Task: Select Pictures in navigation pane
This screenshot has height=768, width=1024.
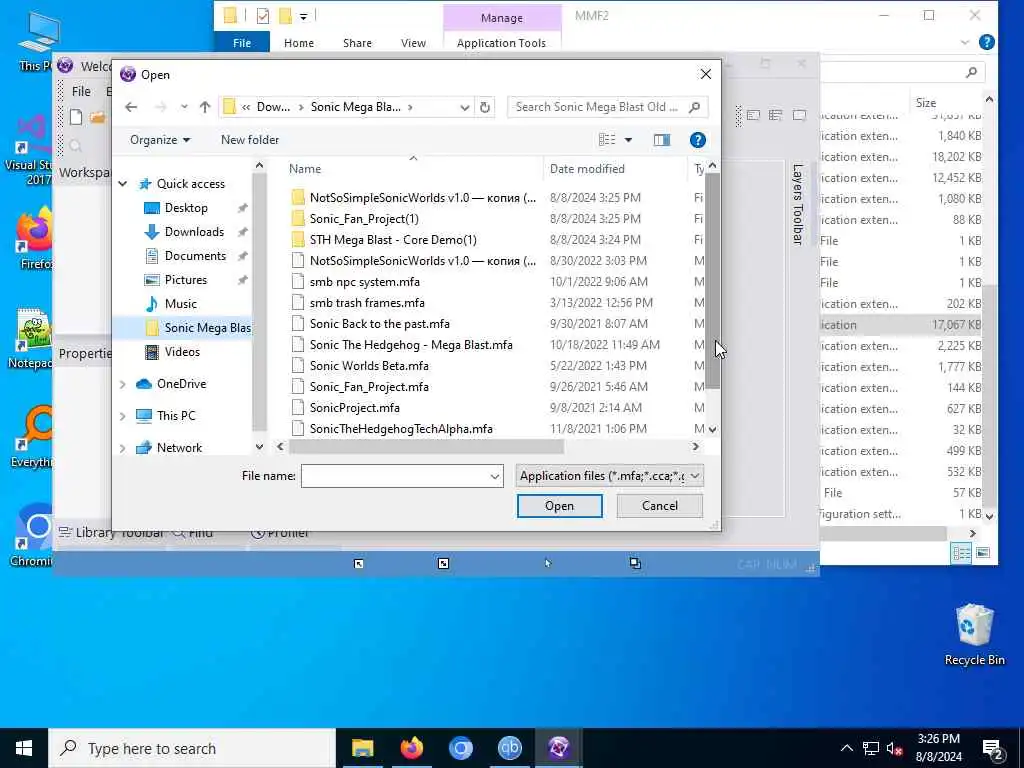Action: point(185,280)
